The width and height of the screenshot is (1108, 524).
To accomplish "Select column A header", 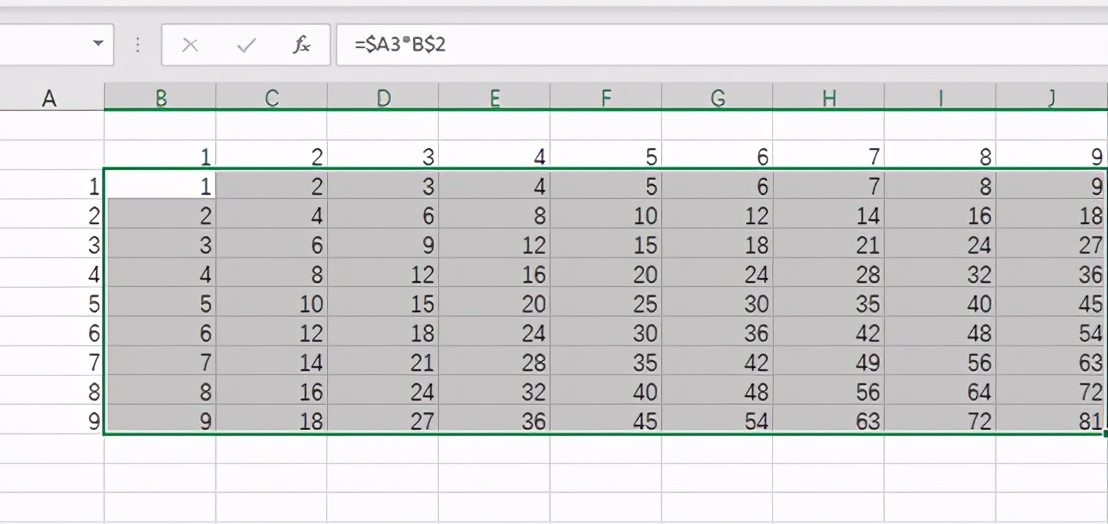I will pyautogui.click(x=52, y=98).
